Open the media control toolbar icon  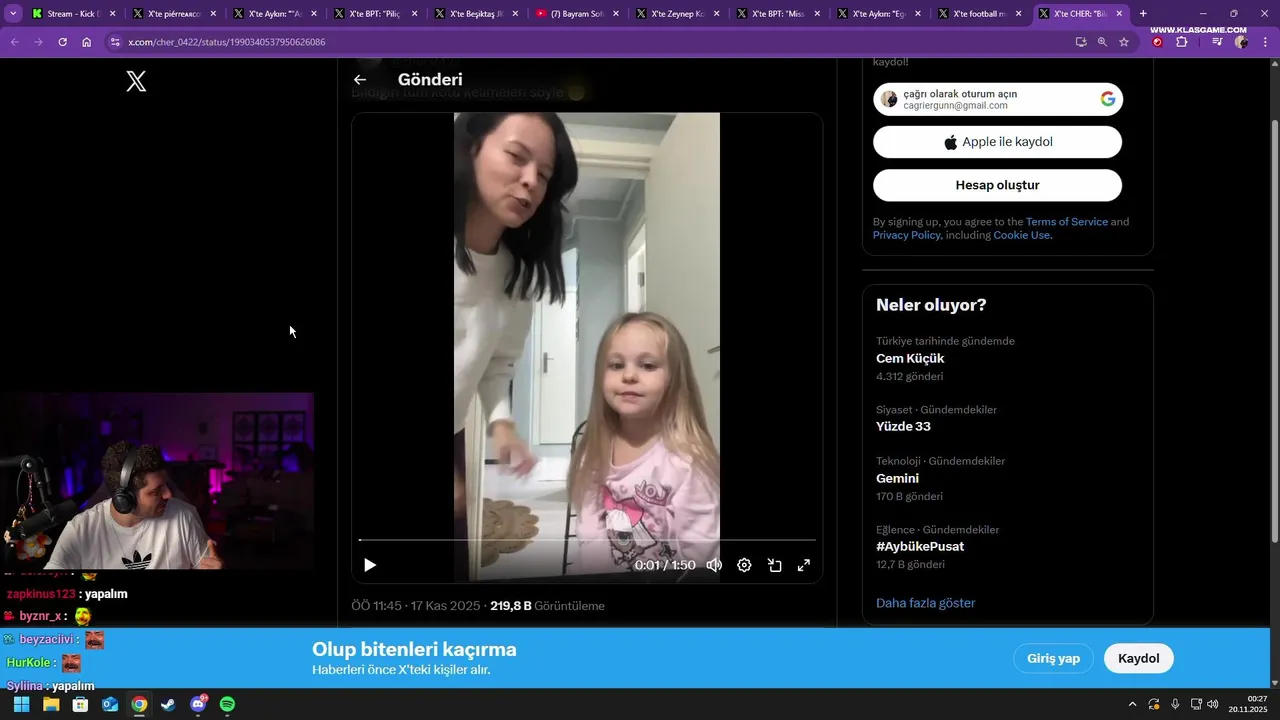point(1217,42)
